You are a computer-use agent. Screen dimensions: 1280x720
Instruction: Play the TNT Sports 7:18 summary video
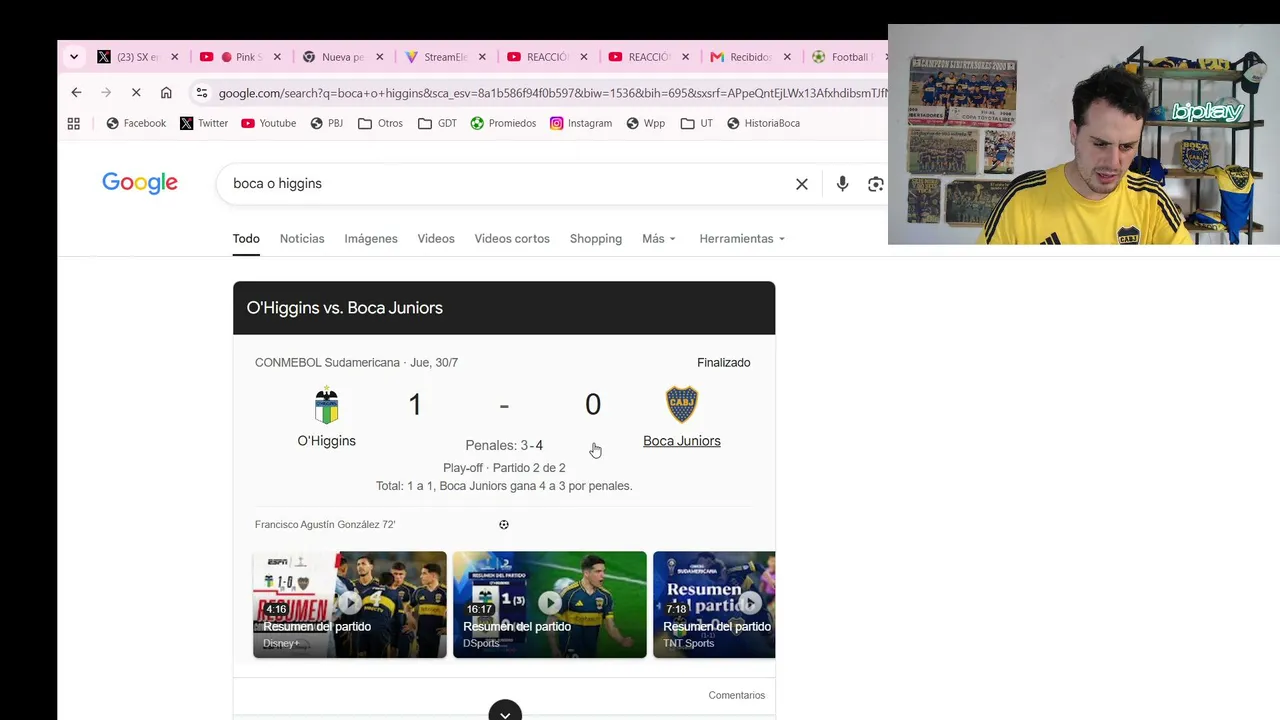(x=714, y=604)
